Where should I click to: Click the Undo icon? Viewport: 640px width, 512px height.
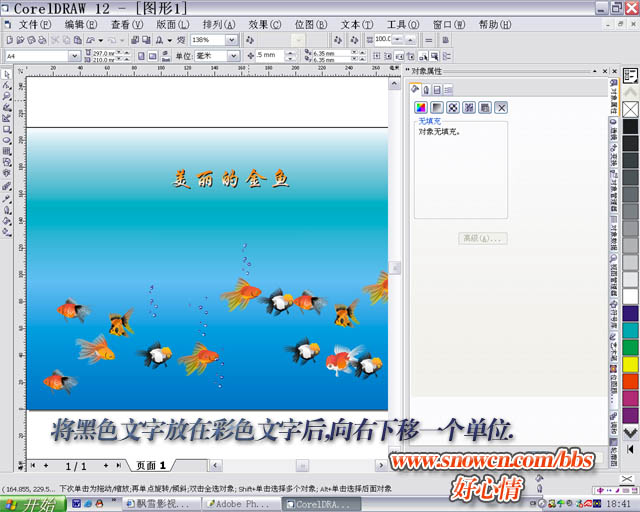91,40
